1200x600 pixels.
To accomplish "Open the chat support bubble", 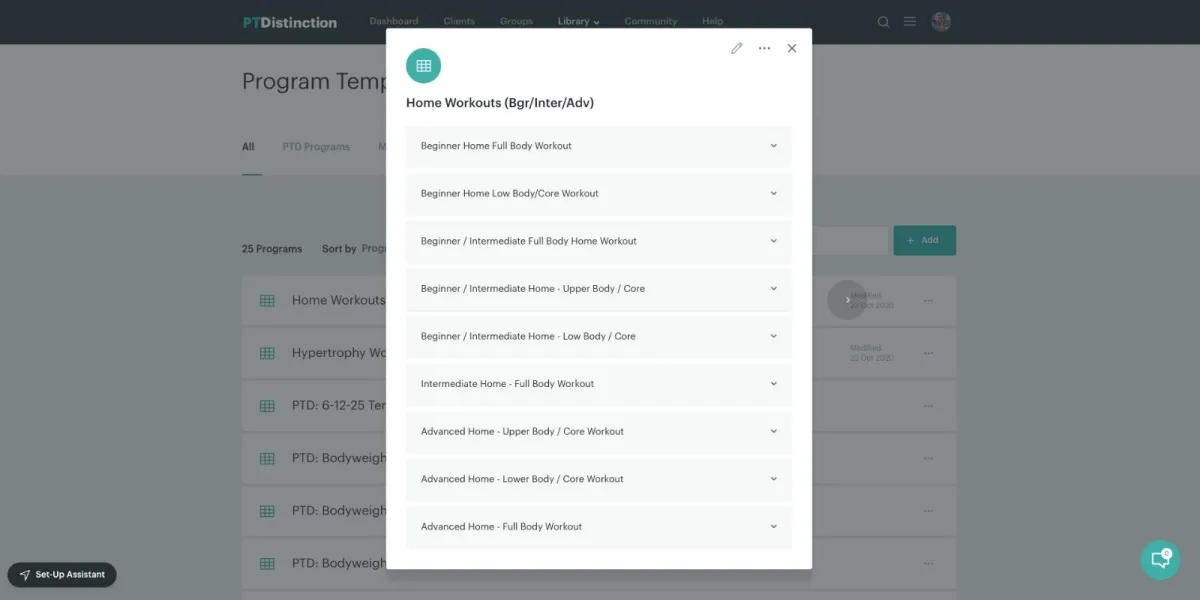I will 1160,560.
